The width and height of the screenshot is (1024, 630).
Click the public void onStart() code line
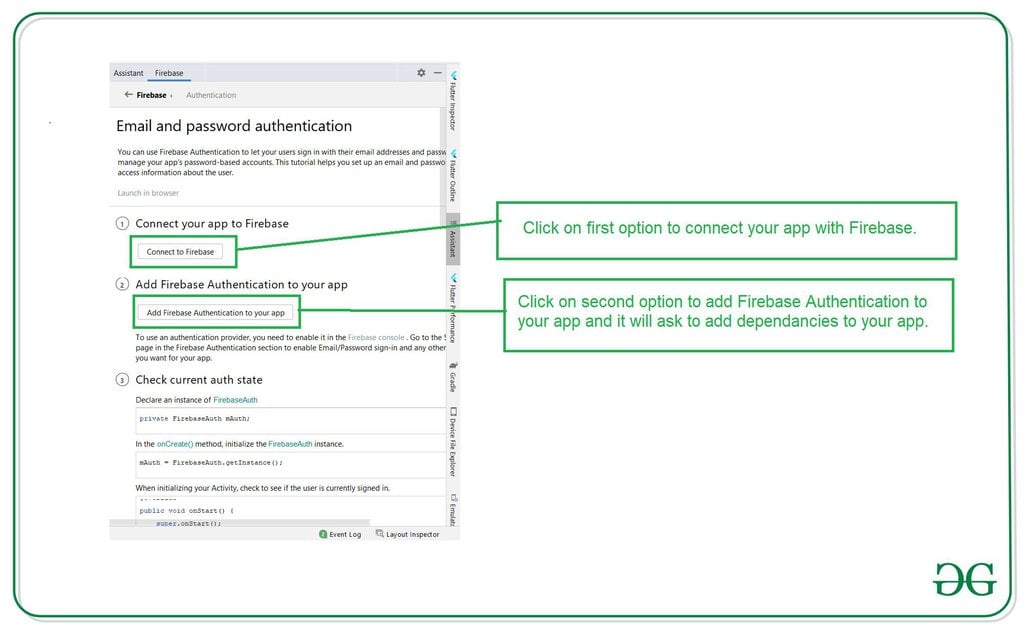tap(186, 511)
